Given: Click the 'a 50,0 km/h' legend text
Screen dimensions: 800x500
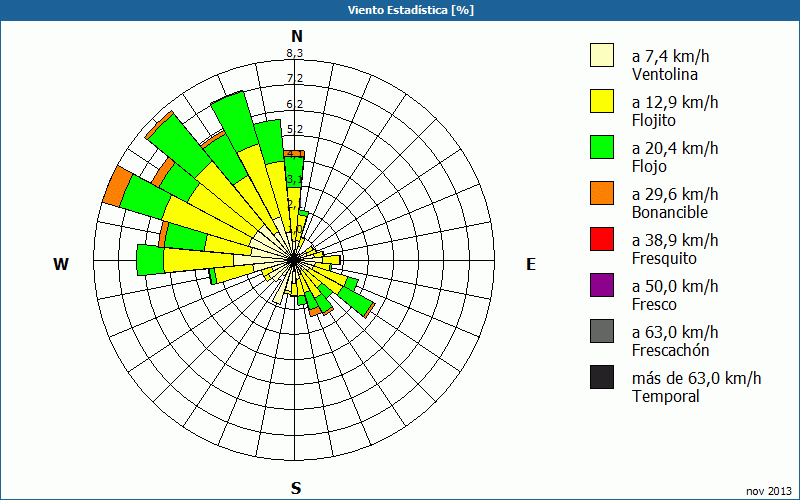Looking at the screenshot, I should click(675, 286).
